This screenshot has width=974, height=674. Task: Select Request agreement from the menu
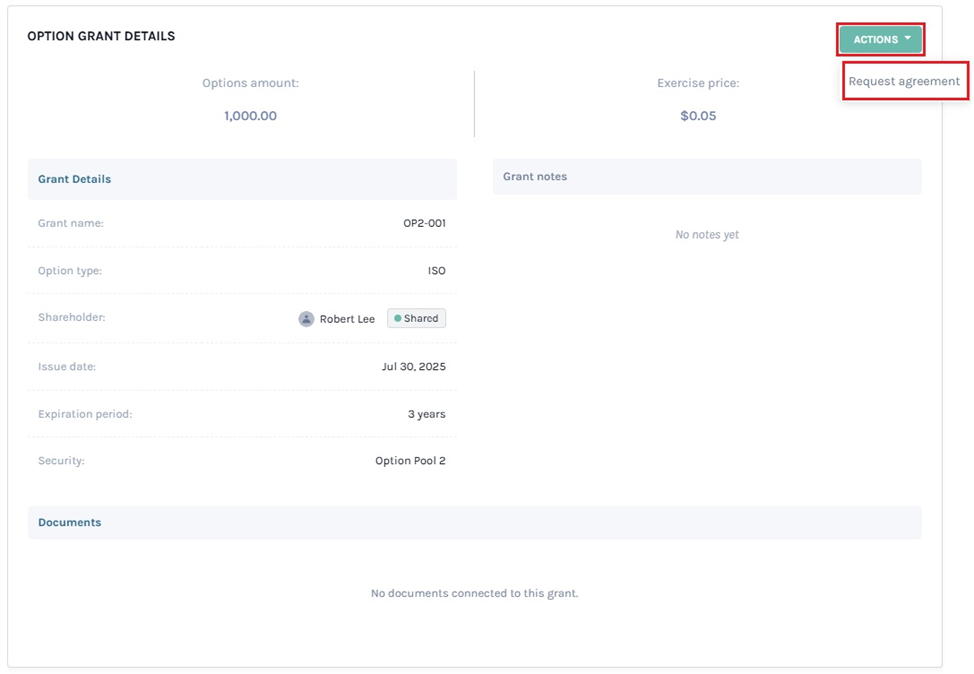point(904,82)
